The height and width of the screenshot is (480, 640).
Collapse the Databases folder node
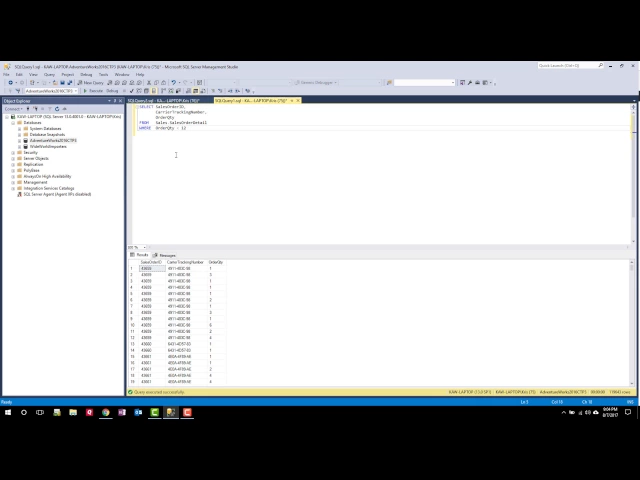coord(13,122)
